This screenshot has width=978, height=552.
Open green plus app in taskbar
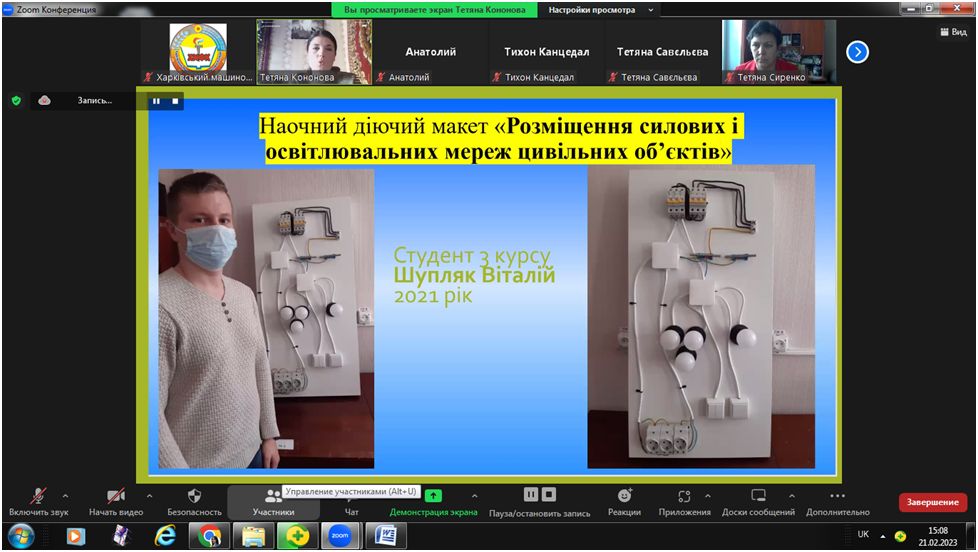point(298,536)
